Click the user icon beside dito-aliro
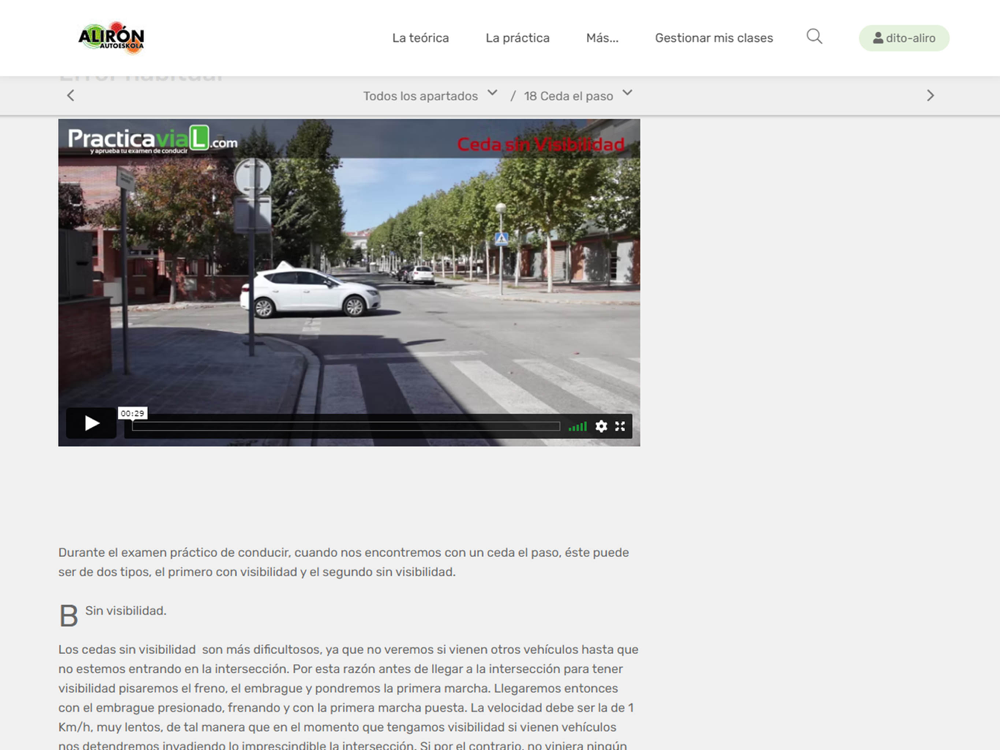Viewport: 1000px width, 750px height. tap(878, 38)
